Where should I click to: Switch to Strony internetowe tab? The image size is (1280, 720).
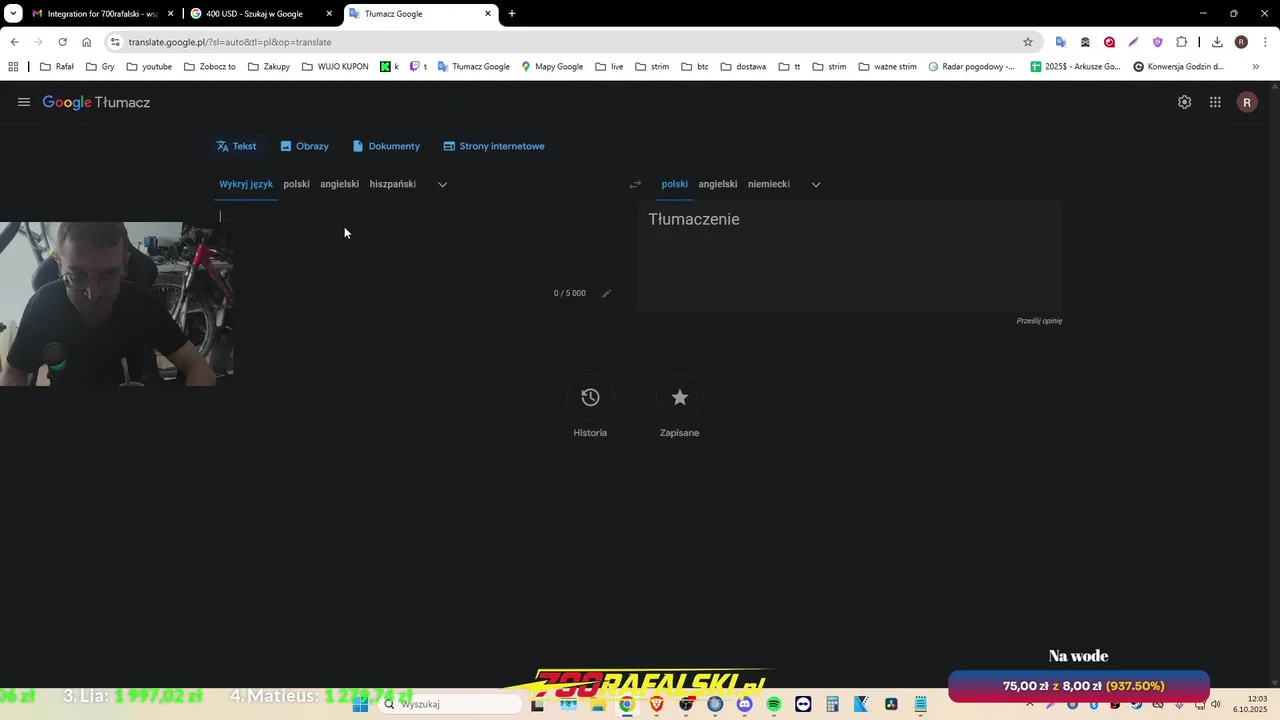coord(494,146)
